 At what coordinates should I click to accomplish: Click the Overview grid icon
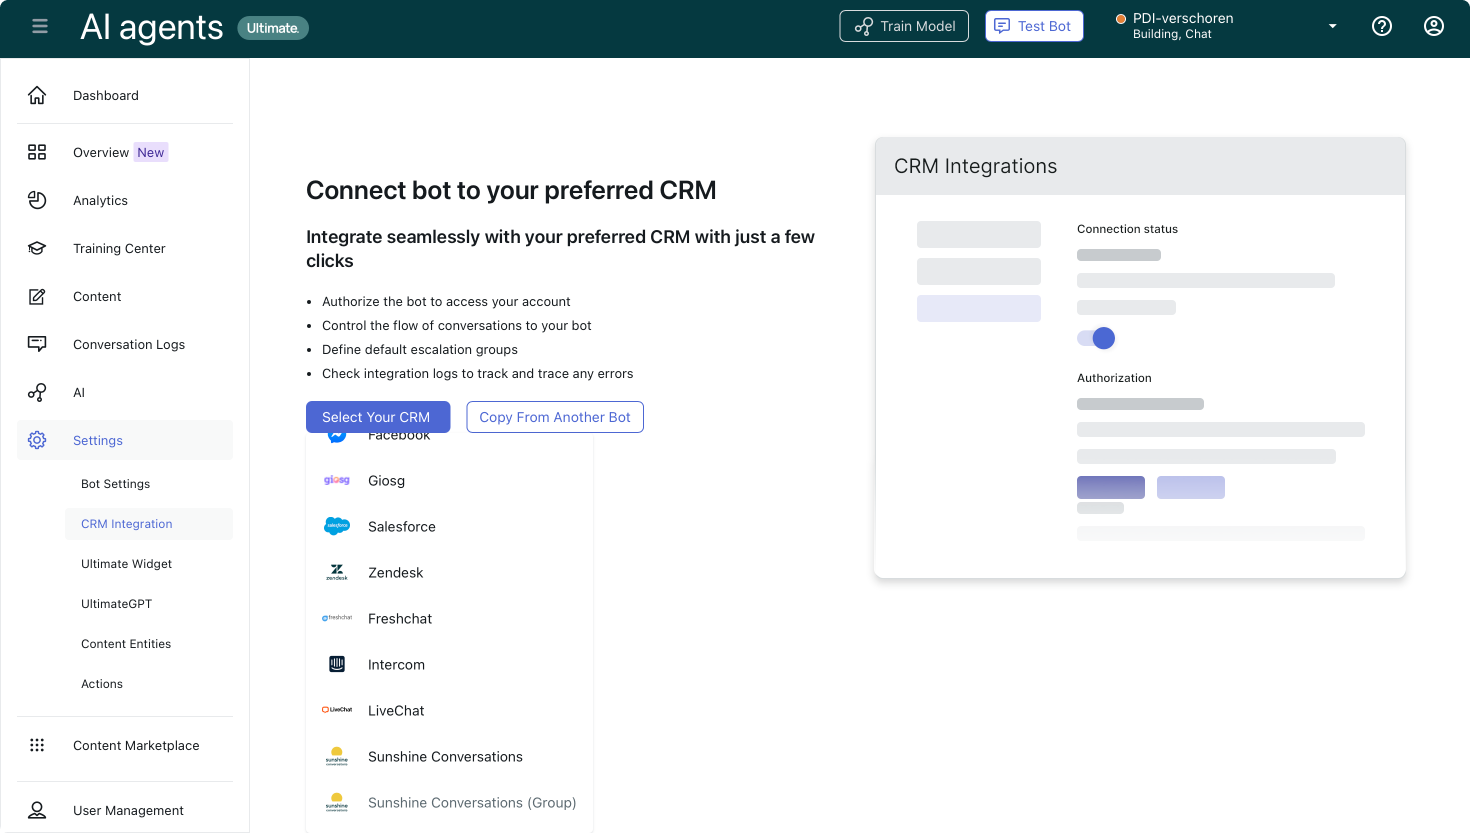(37, 152)
